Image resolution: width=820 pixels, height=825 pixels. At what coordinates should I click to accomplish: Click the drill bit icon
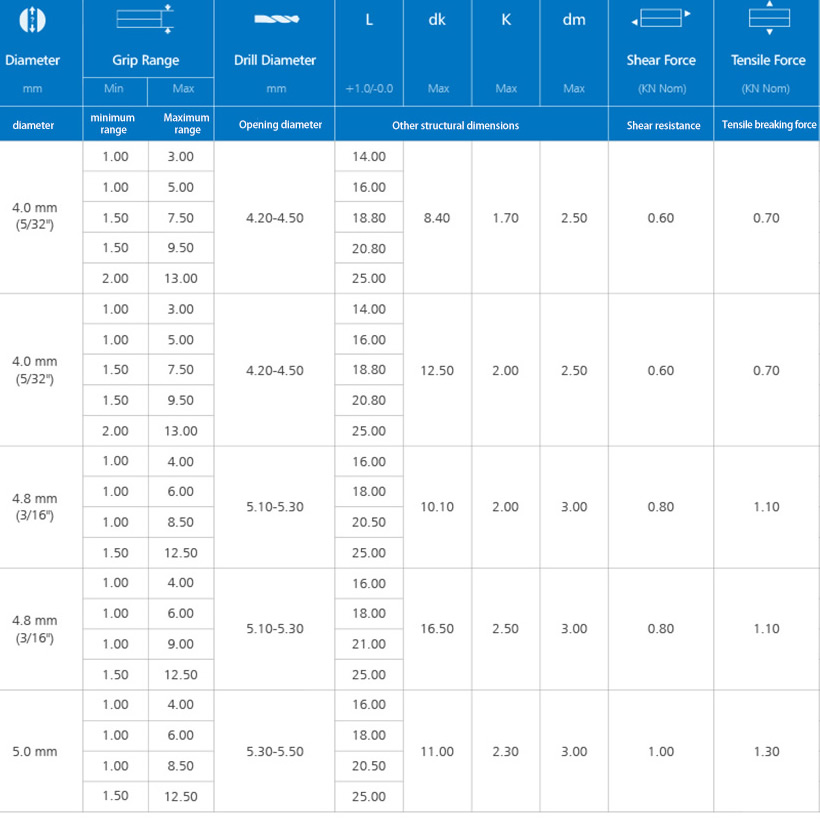[274, 19]
